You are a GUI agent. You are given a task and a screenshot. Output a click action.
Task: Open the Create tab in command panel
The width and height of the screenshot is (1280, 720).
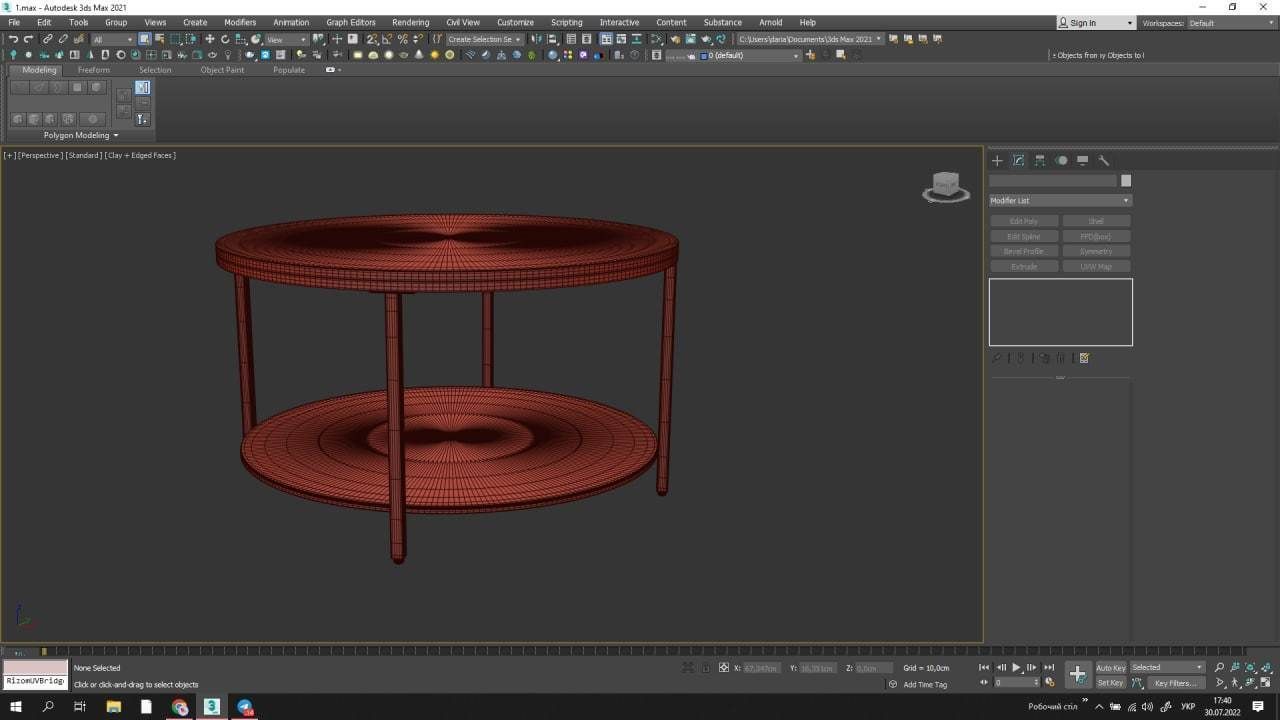click(997, 160)
